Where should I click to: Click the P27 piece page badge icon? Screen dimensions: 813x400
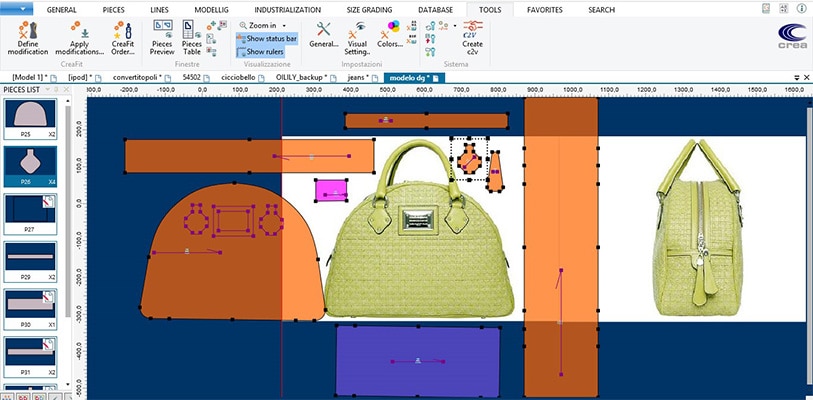pos(49,201)
